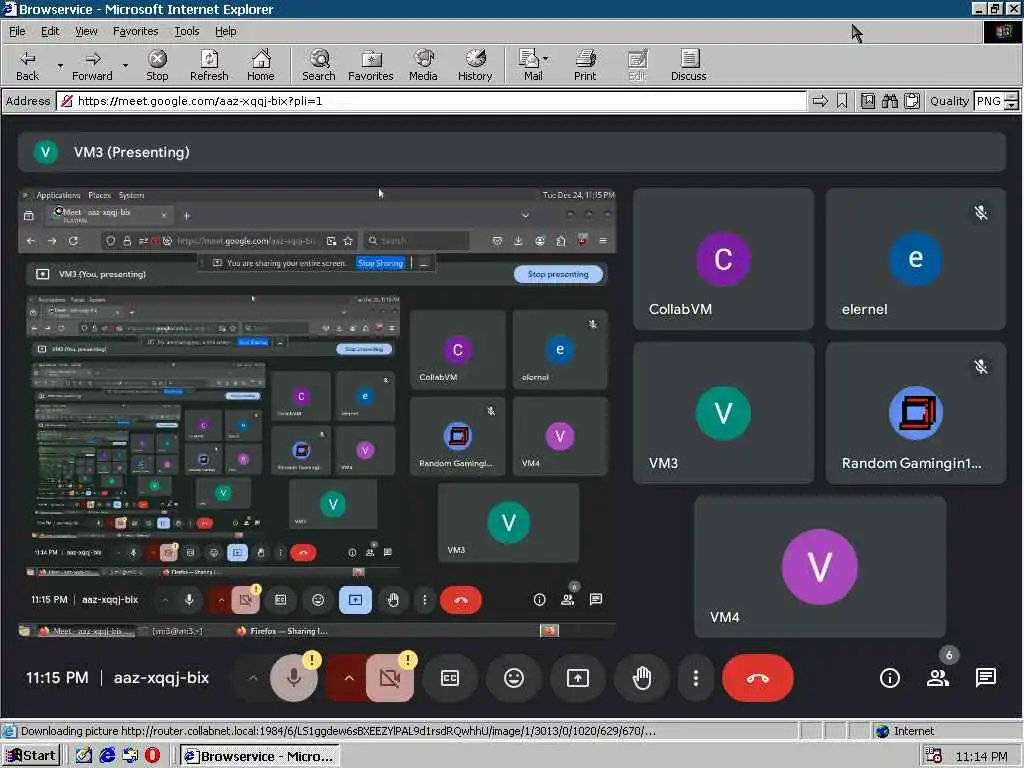Print the current page

coord(585,65)
